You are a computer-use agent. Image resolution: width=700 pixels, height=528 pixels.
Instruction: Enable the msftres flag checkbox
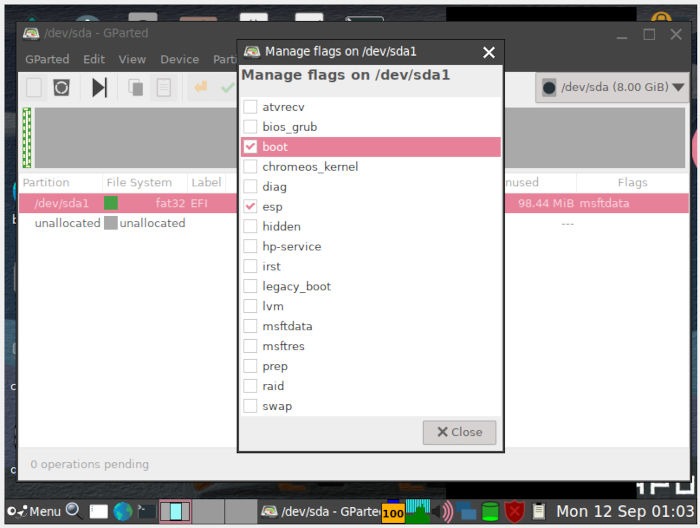click(250, 346)
